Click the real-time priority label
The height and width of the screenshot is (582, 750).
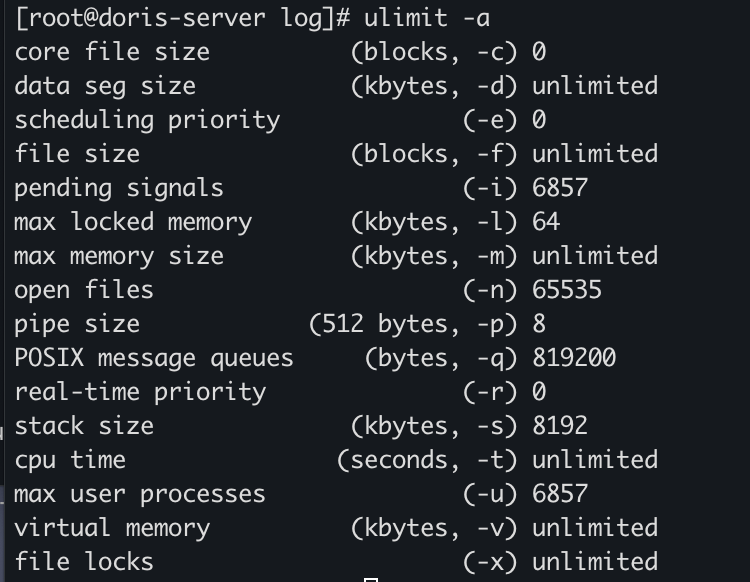pos(140,392)
